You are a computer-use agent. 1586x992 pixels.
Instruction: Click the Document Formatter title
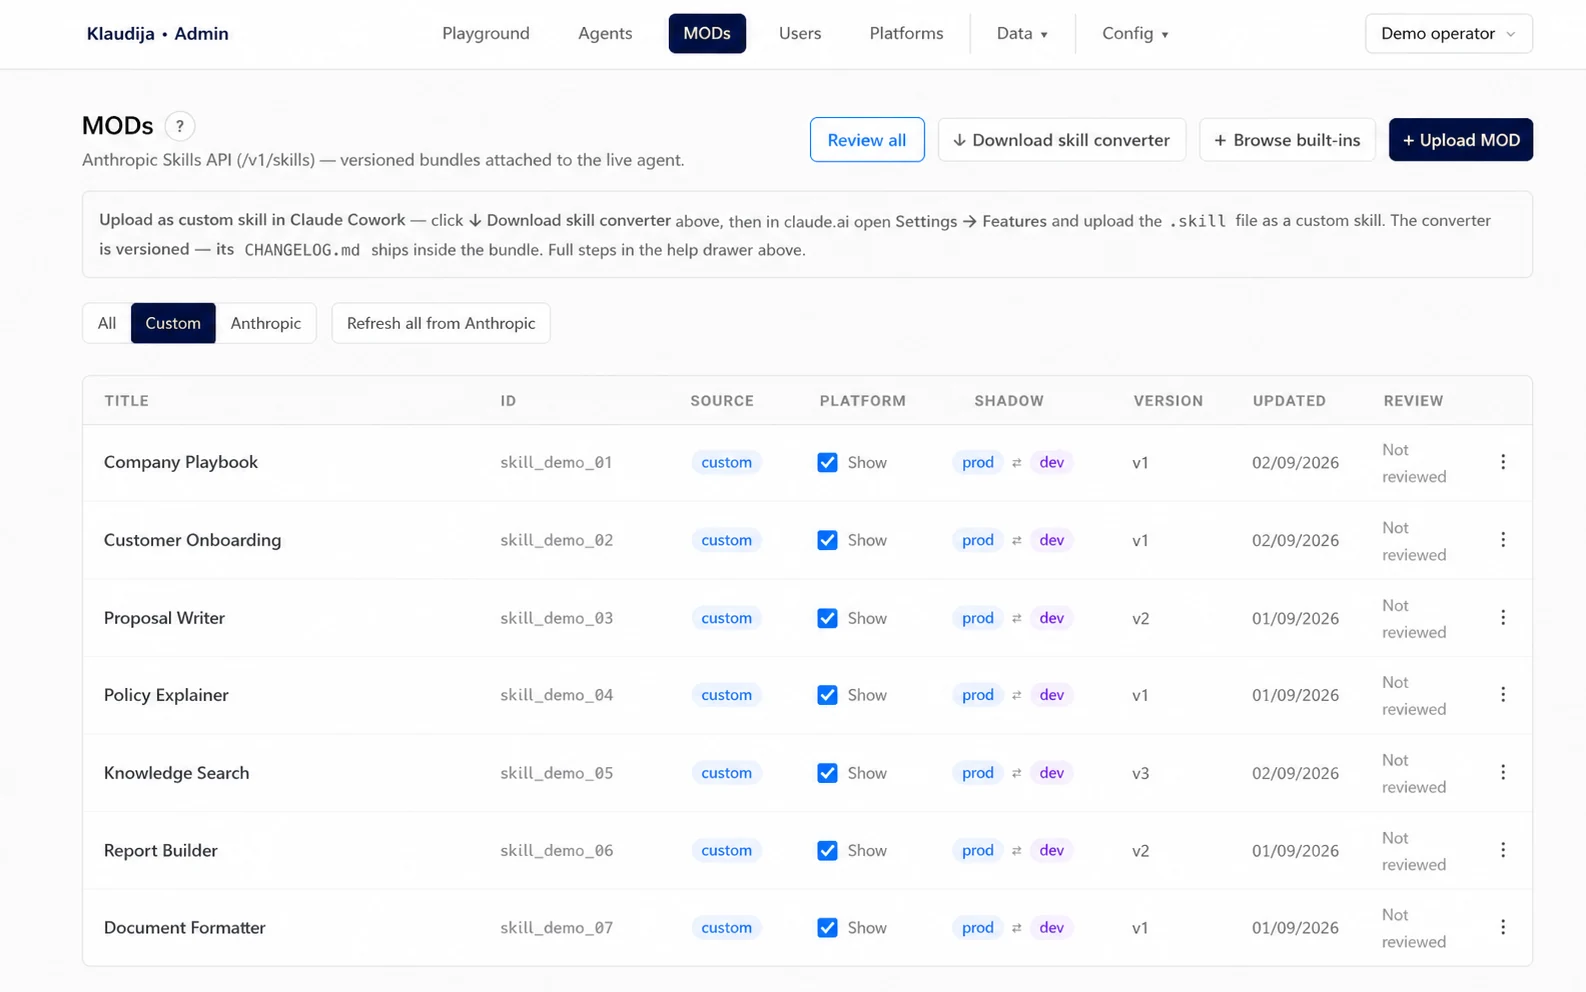(x=184, y=928)
